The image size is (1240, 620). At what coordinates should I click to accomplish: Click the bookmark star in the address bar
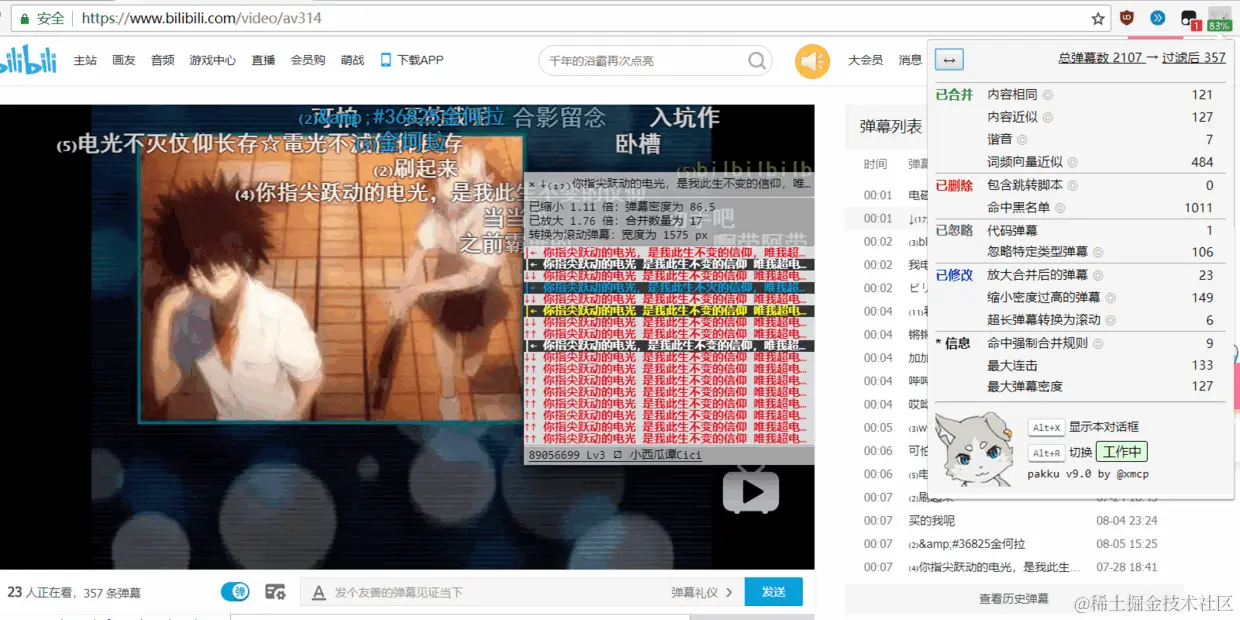(1098, 17)
